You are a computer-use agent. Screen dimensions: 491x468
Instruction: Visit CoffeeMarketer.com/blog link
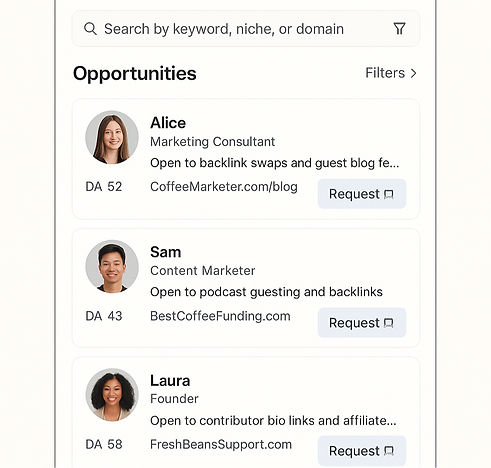coord(224,187)
